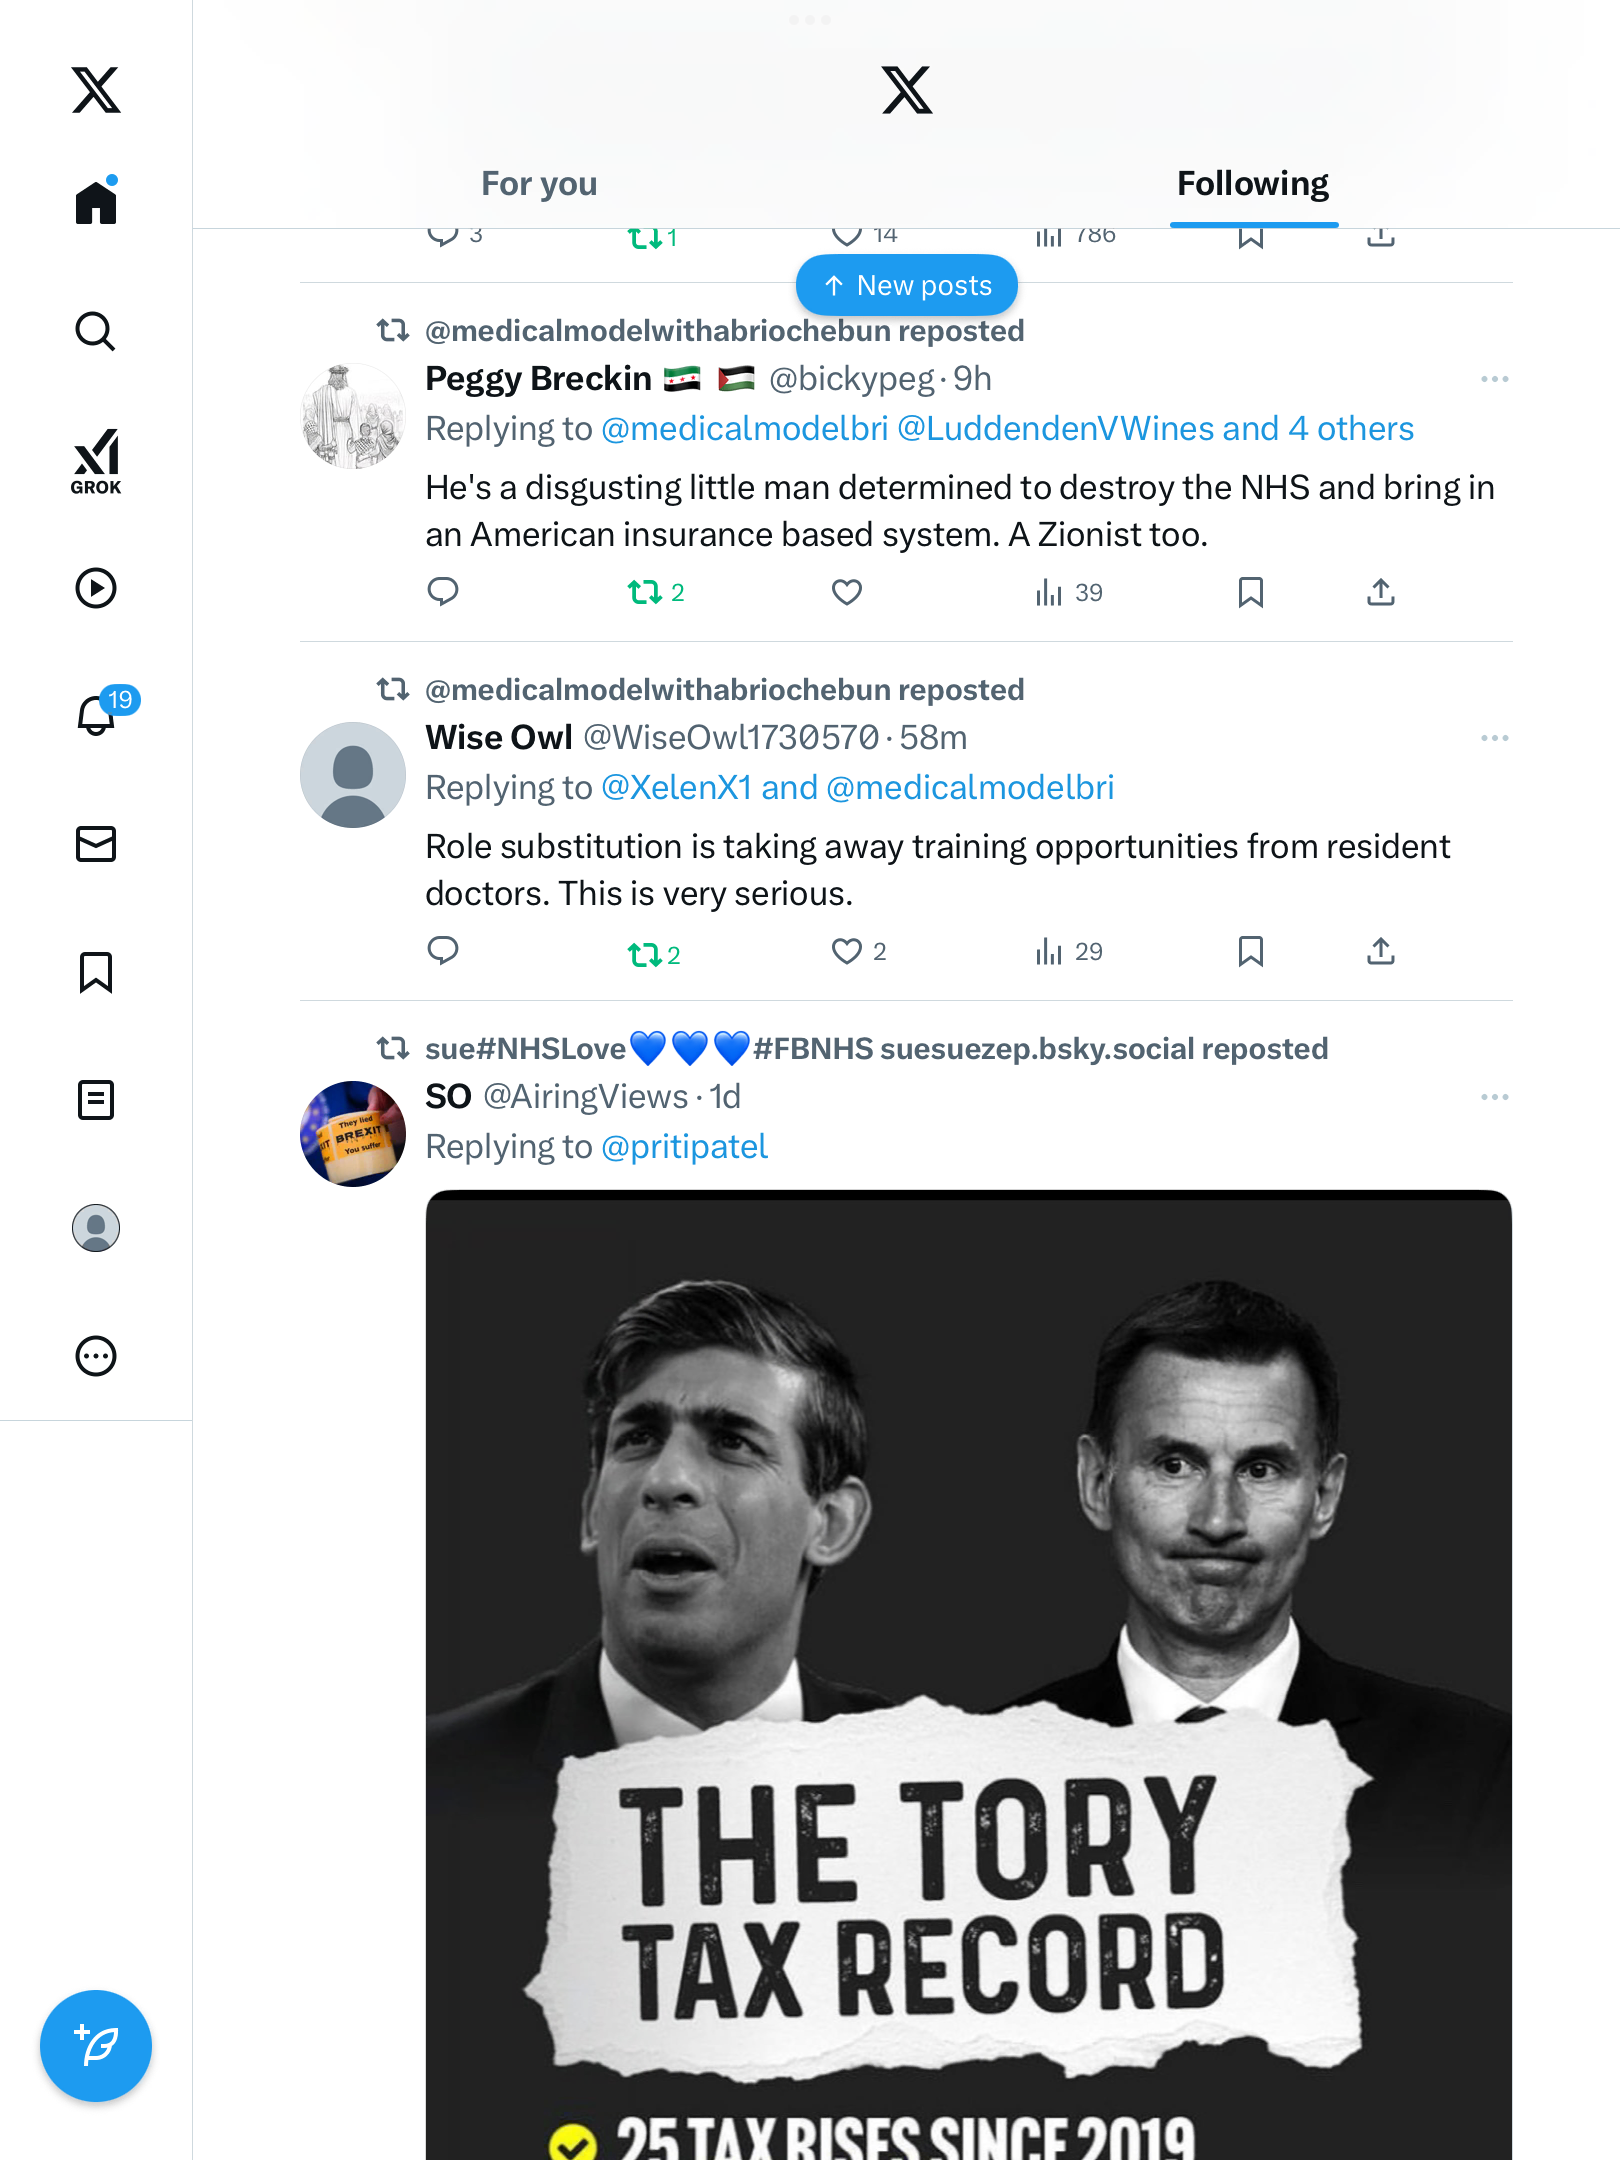
Task: Open sidebar Bookmarks page
Action: coord(96,972)
